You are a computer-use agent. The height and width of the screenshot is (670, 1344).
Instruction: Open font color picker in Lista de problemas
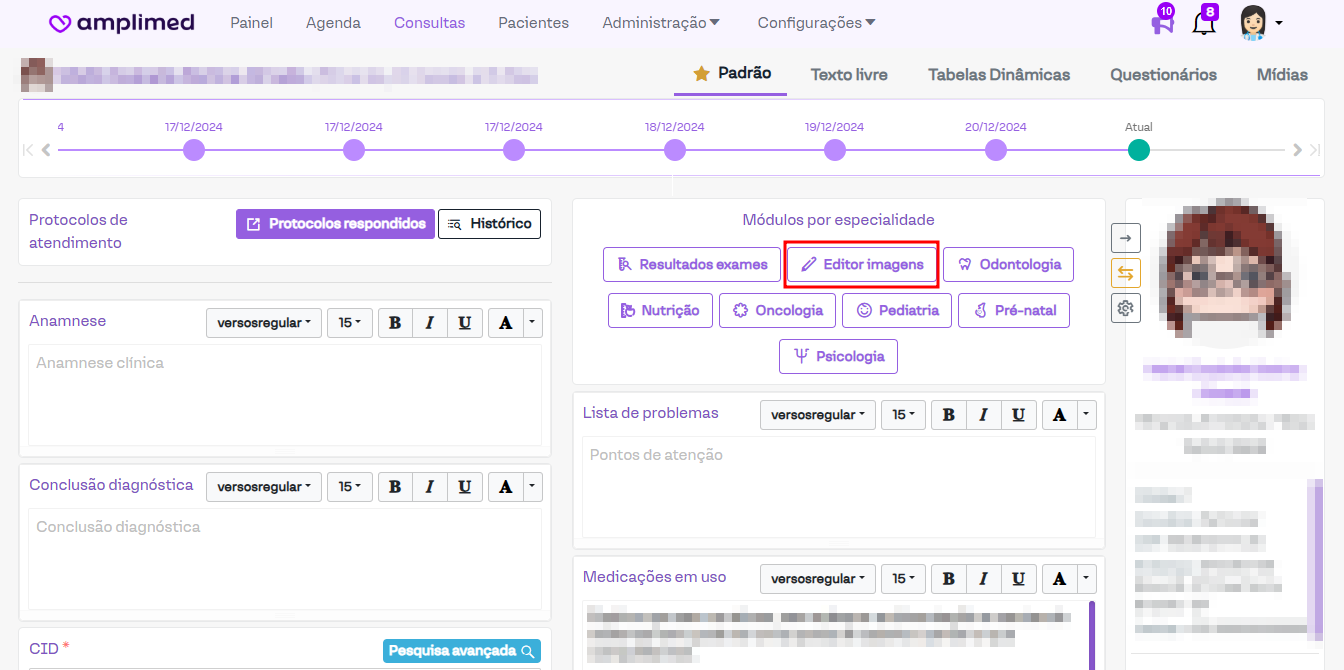pyautogui.click(x=1059, y=415)
